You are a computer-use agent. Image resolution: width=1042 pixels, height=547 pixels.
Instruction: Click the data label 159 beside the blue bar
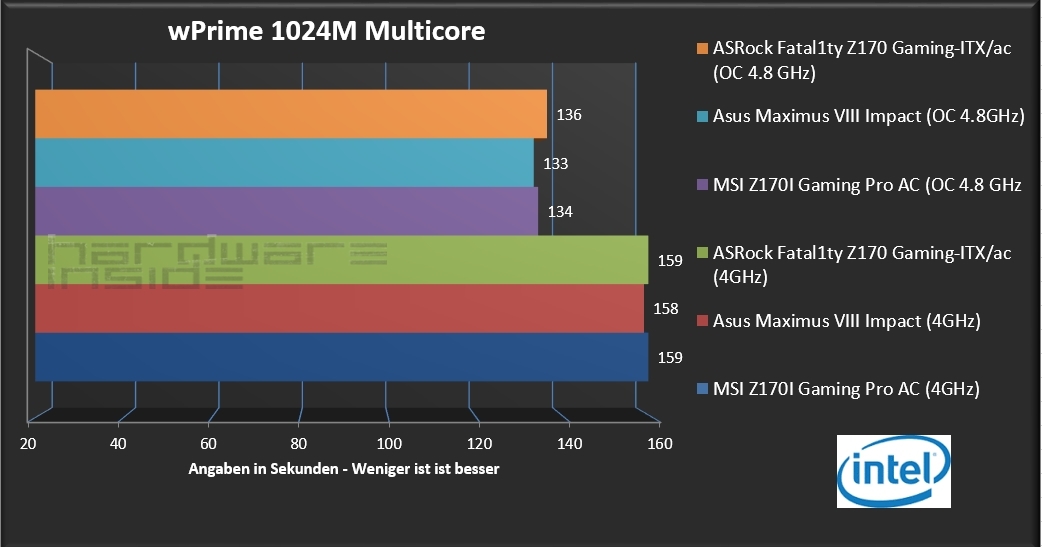670,358
